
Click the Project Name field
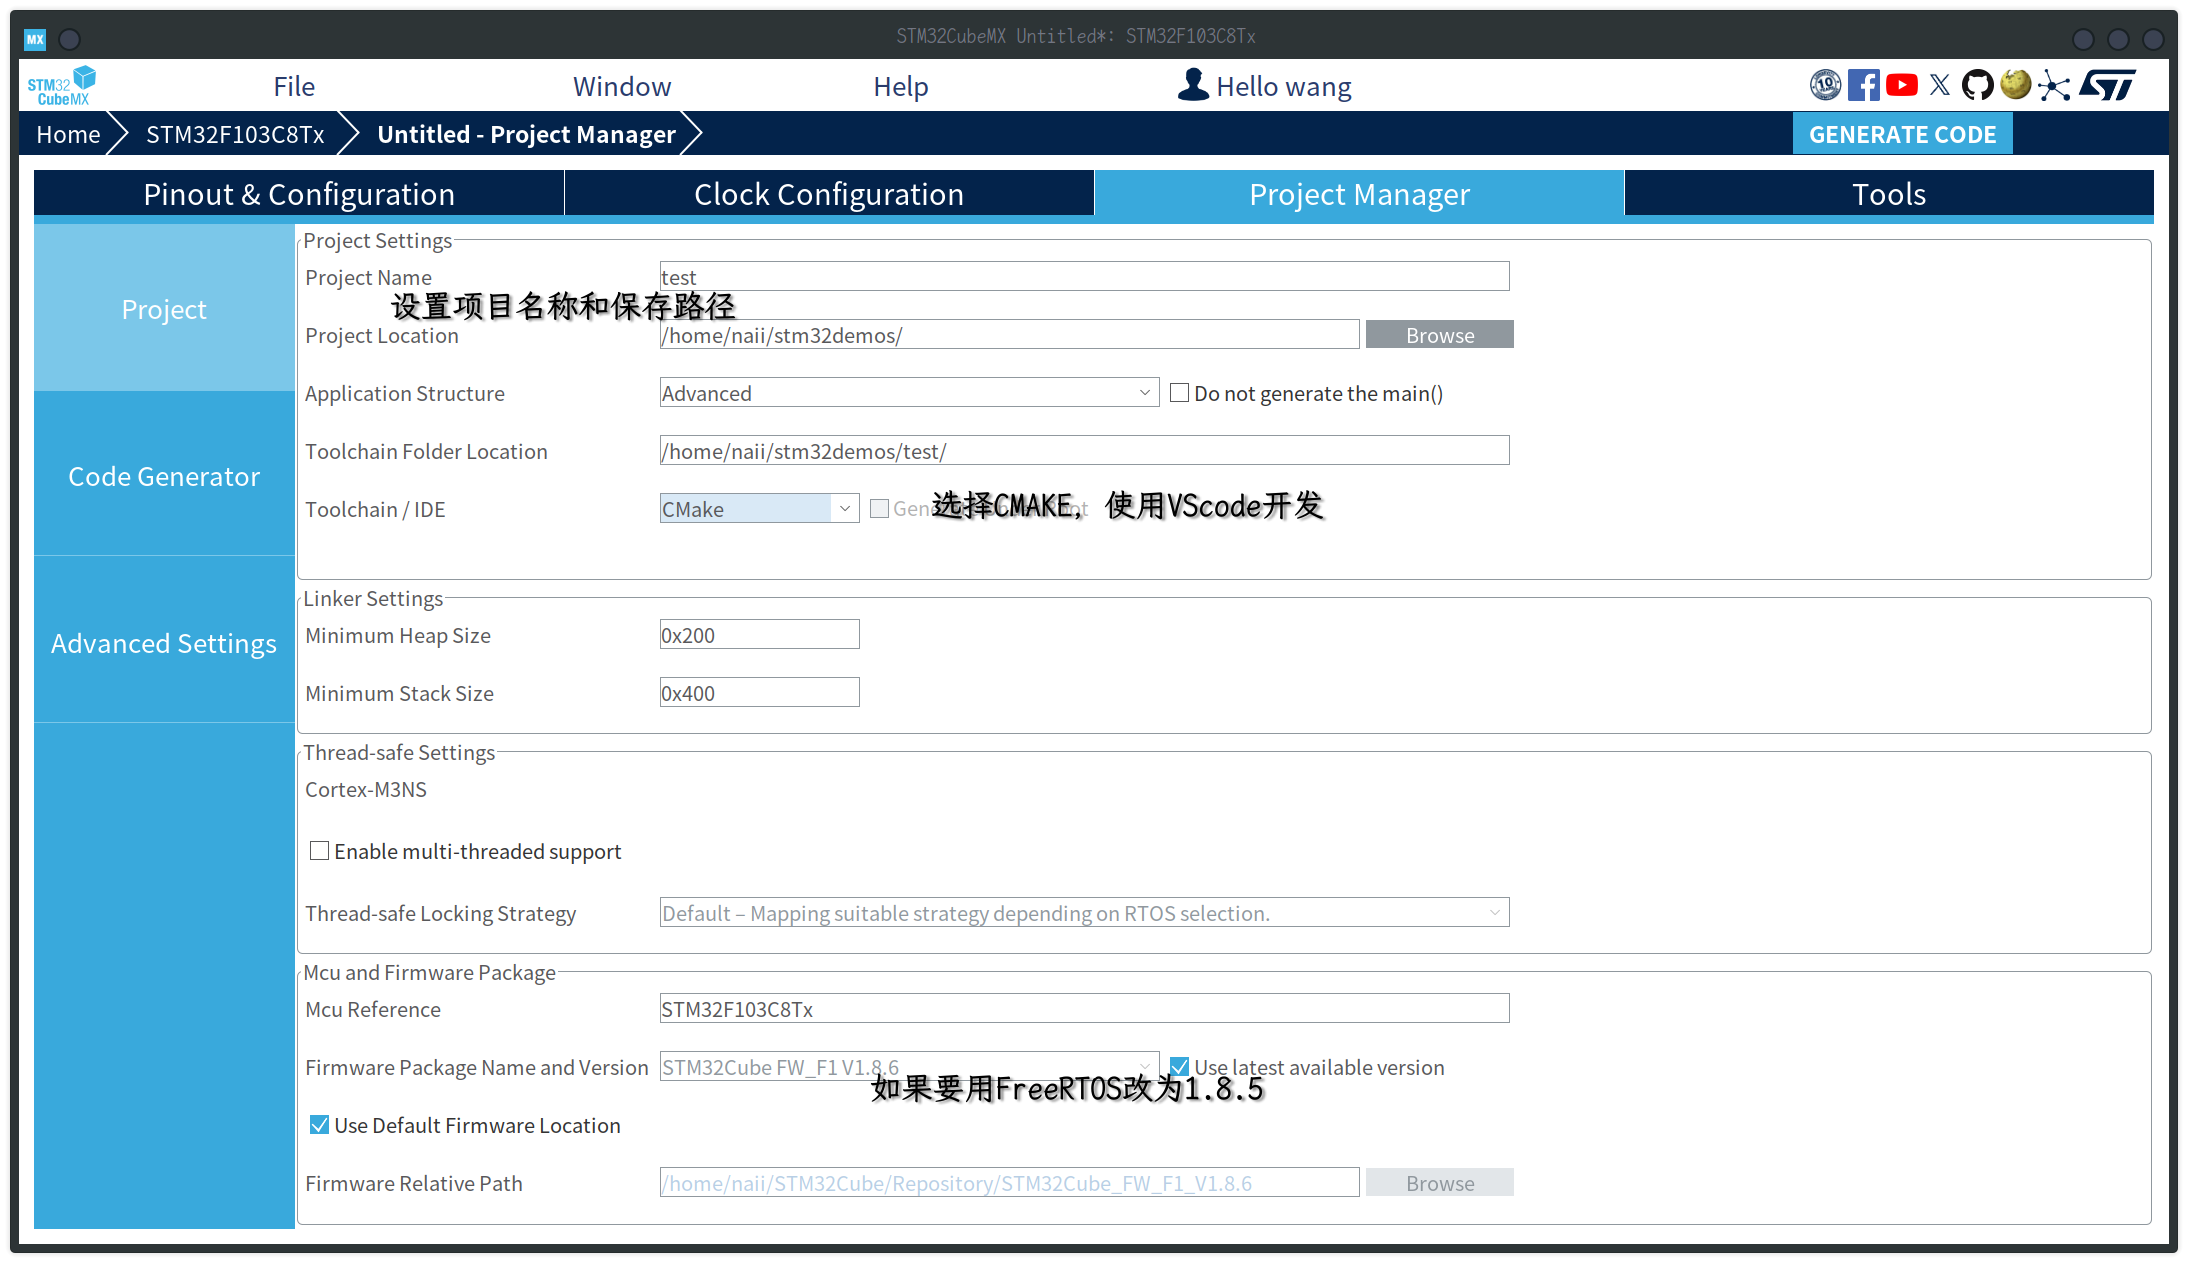(1084, 277)
